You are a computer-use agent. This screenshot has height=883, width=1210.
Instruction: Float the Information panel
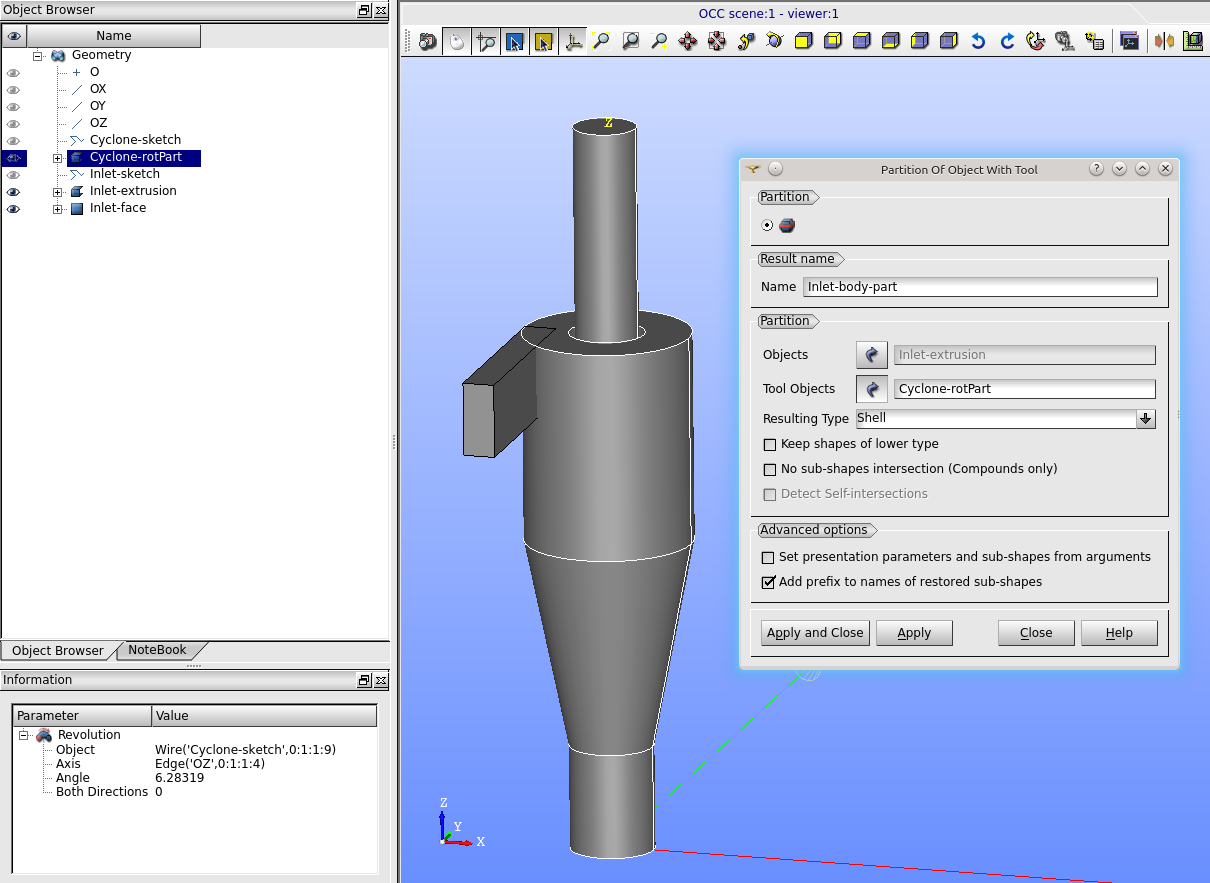(364, 680)
